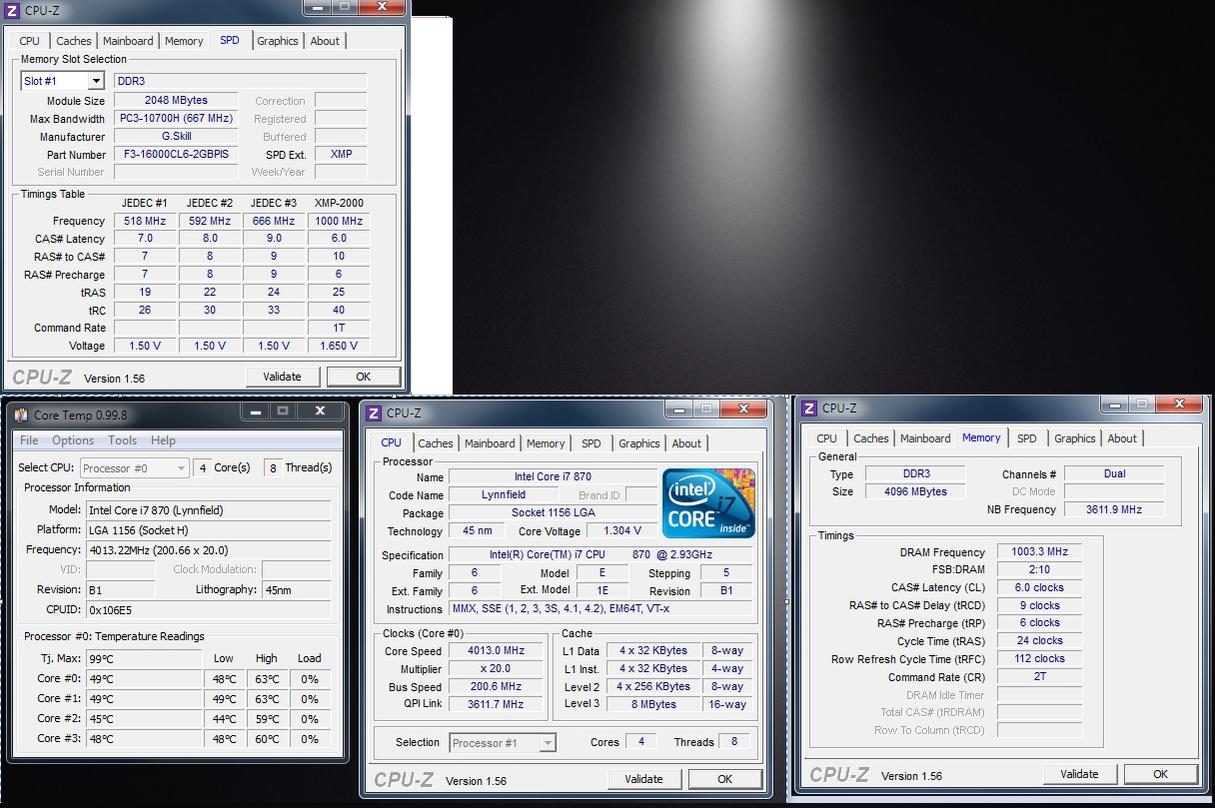
Task: Click OK in the SPD window
Action: 363,377
